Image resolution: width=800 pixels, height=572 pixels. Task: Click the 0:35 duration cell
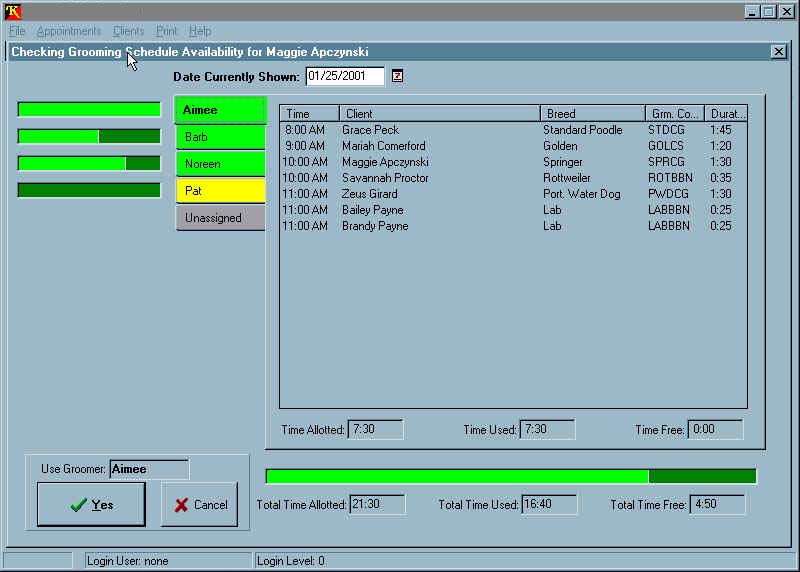point(720,178)
